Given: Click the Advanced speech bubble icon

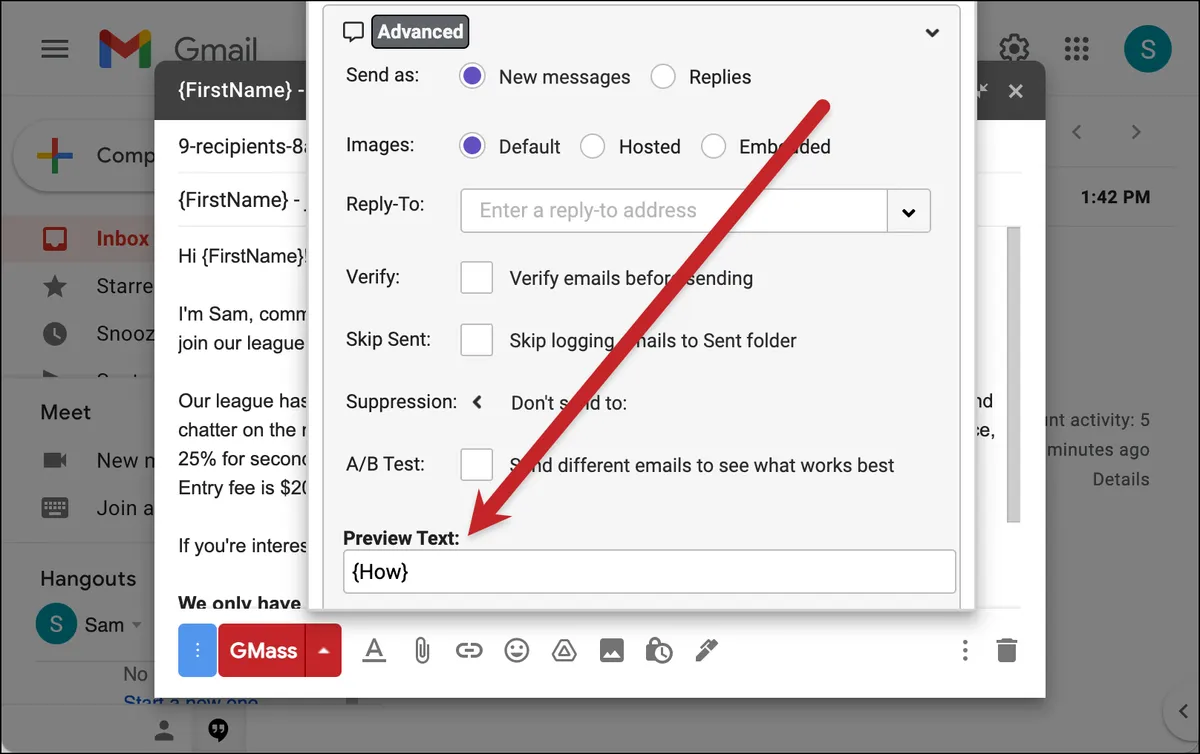Looking at the screenshot, I should (x=353, y=32).
